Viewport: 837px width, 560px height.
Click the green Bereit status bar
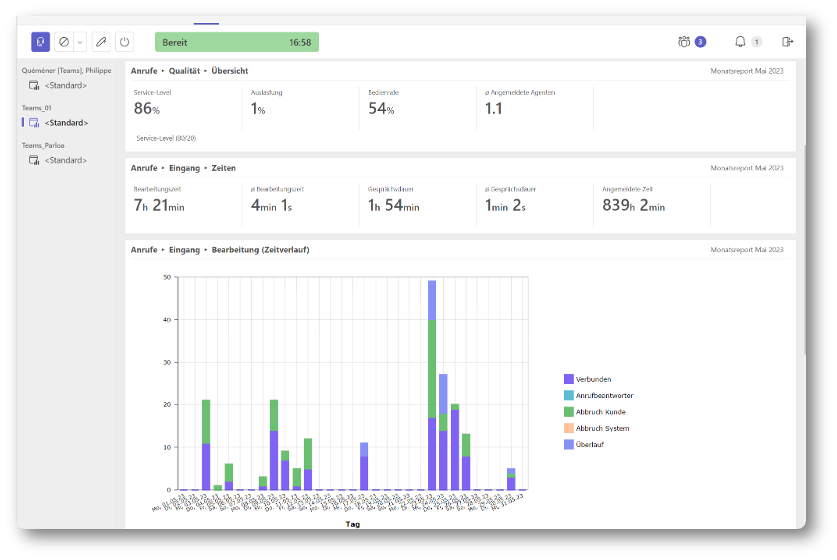tap(237, 42)
